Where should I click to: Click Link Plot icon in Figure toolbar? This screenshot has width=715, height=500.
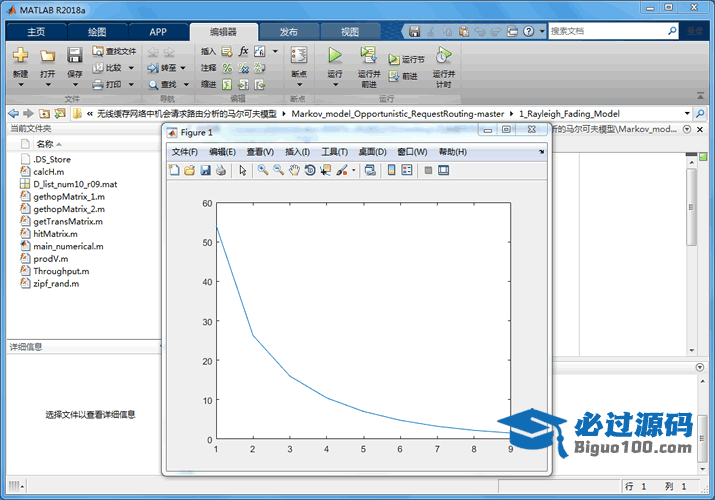click(370, 170)
